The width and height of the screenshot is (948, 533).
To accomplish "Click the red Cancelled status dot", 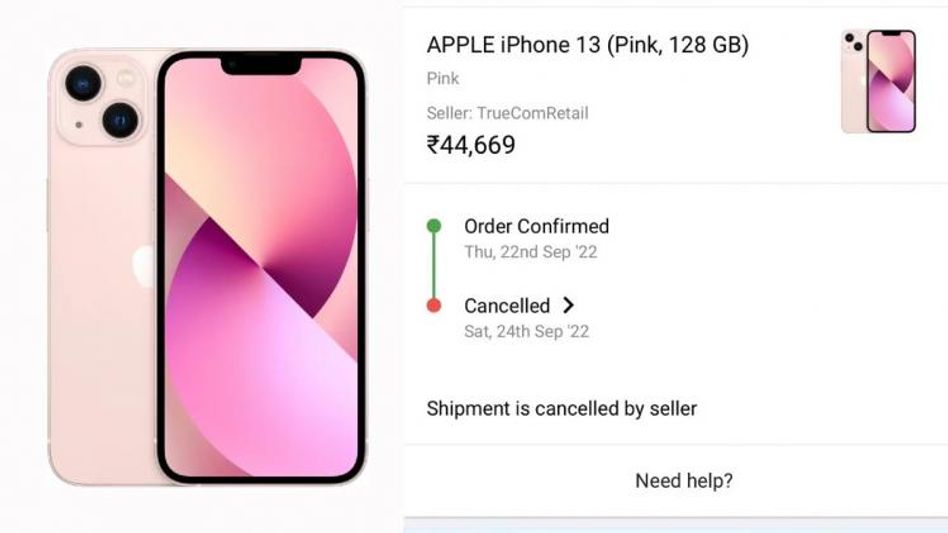I will [434, 306].
